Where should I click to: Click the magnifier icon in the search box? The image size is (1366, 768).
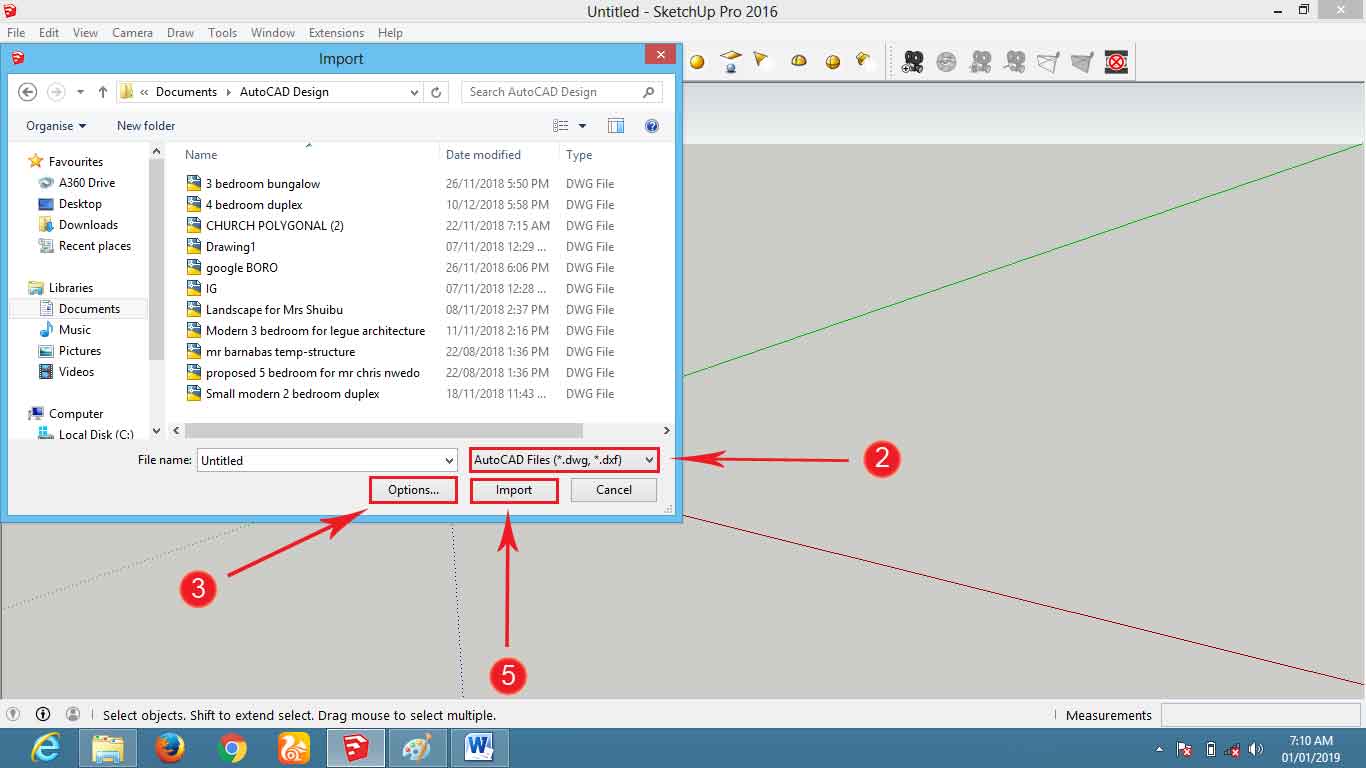649,92
